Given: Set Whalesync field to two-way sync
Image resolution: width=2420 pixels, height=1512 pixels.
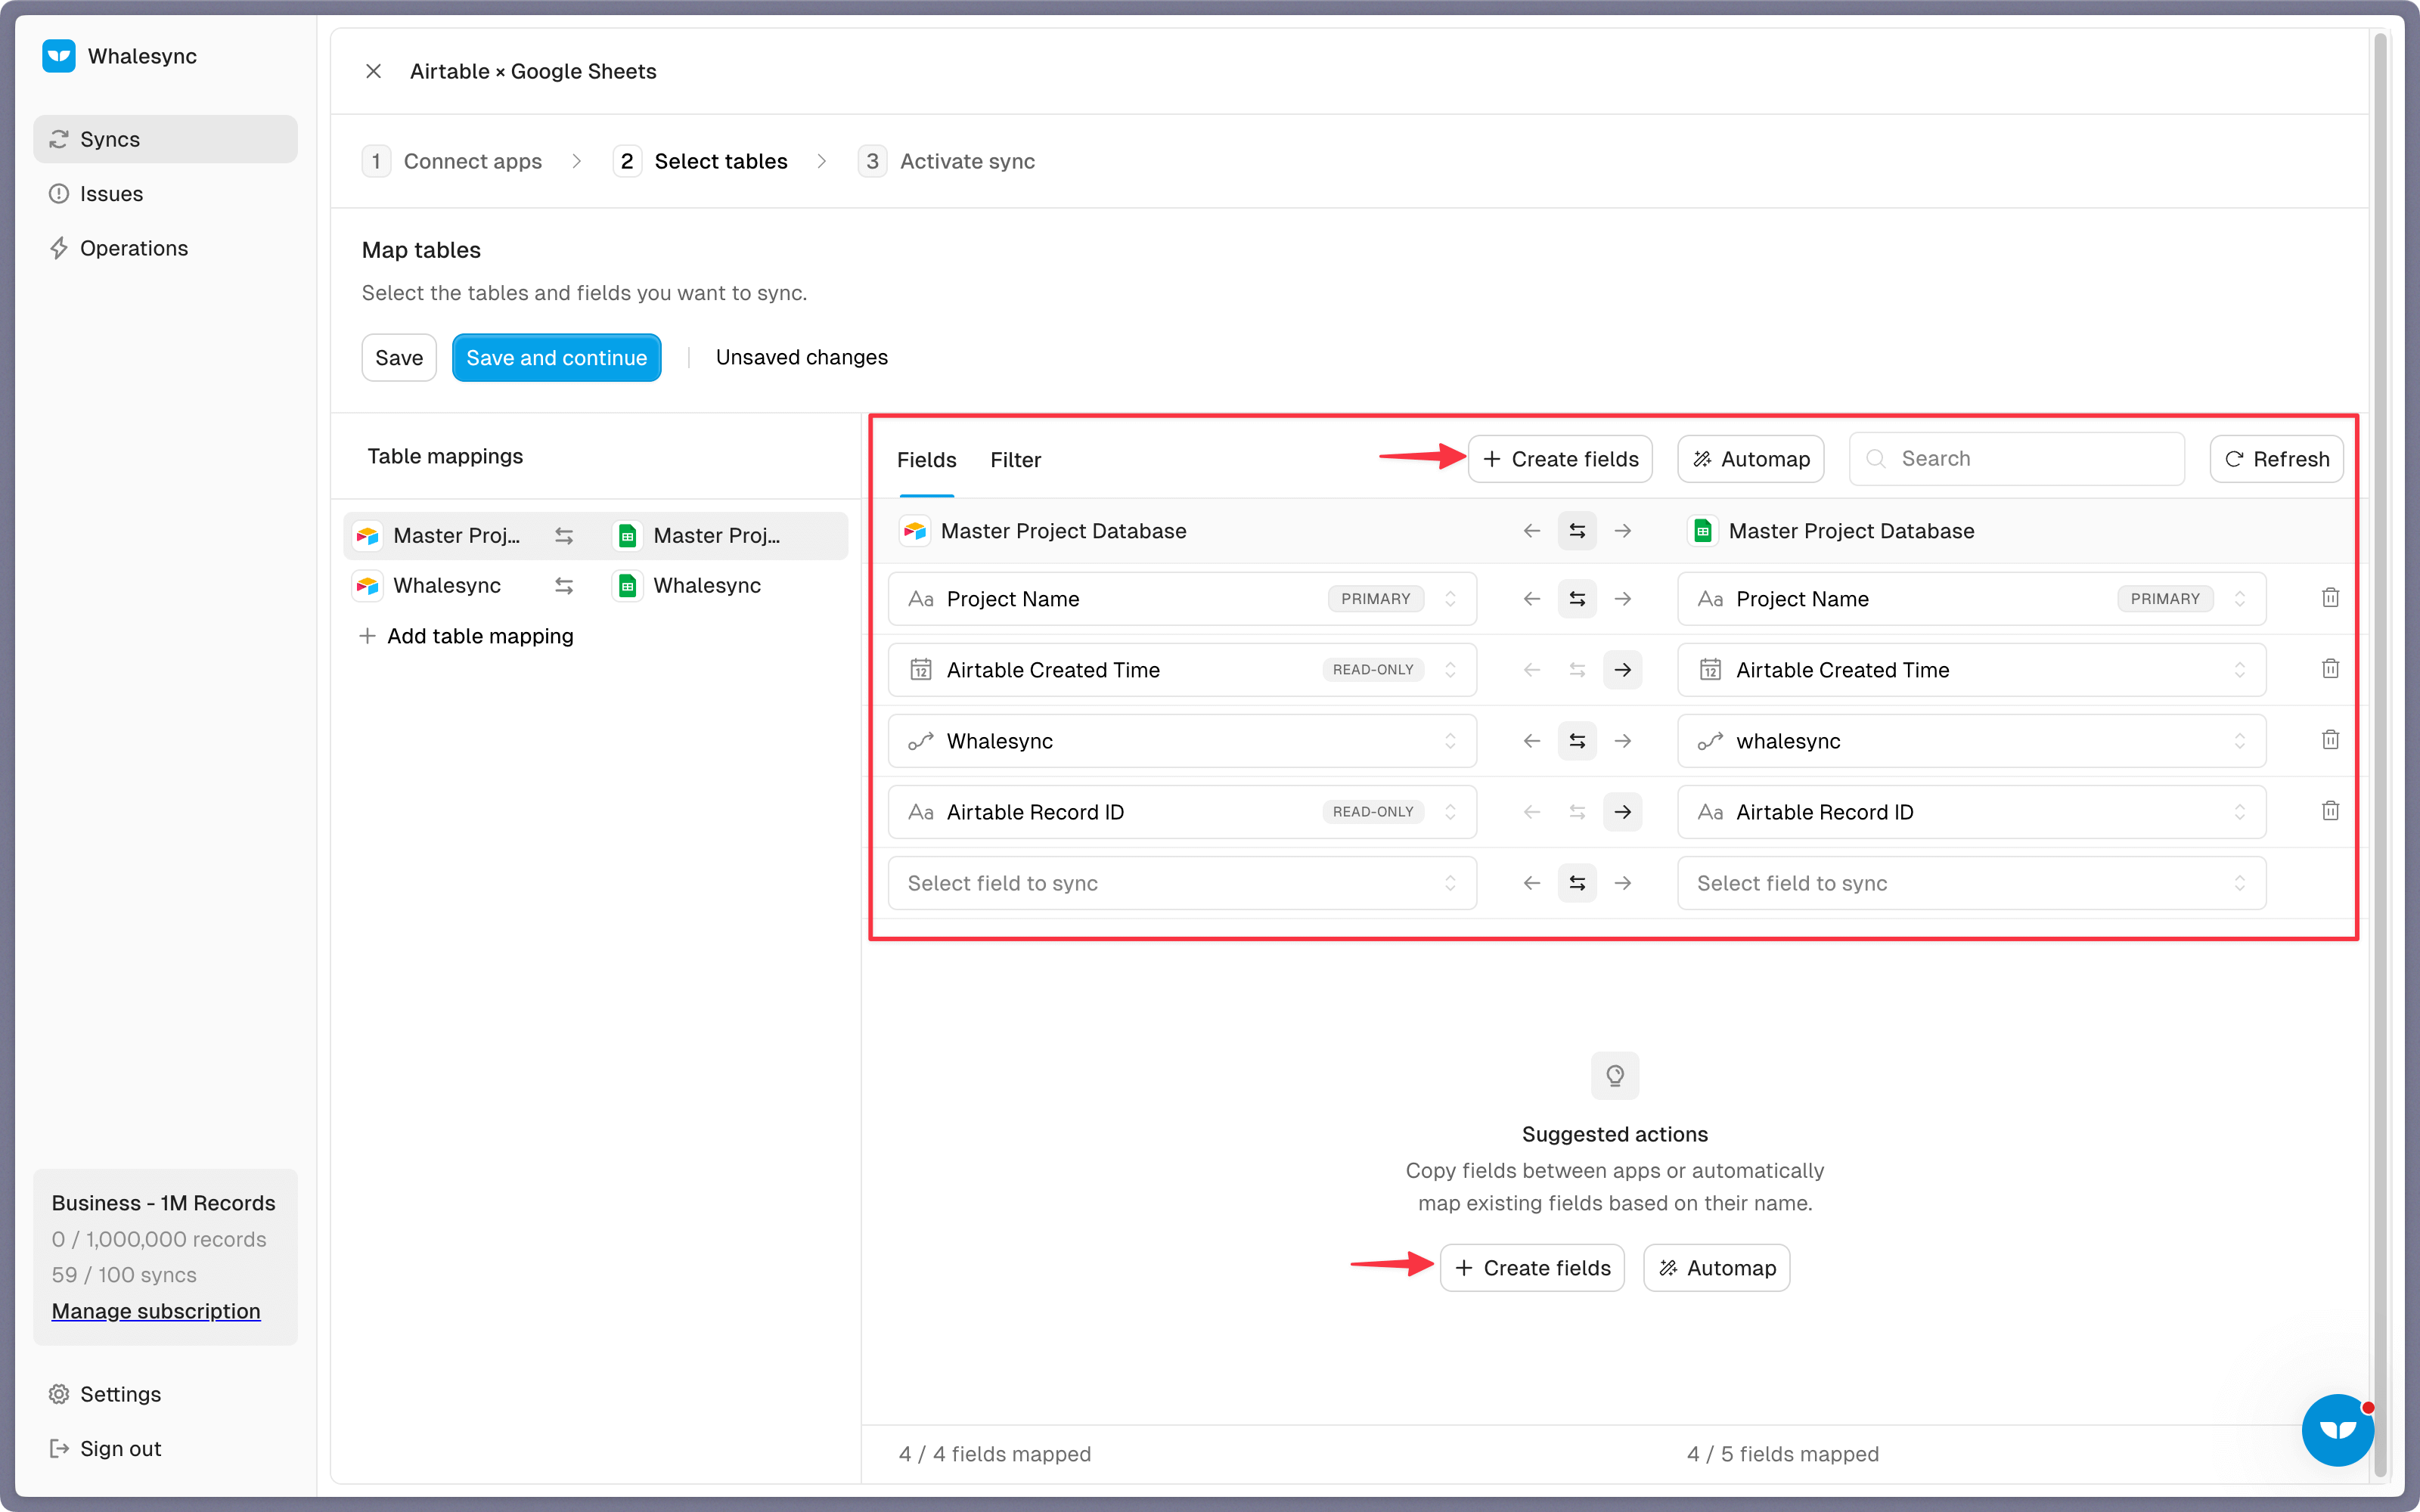Looking at the screenshot, I should 1577,741.
